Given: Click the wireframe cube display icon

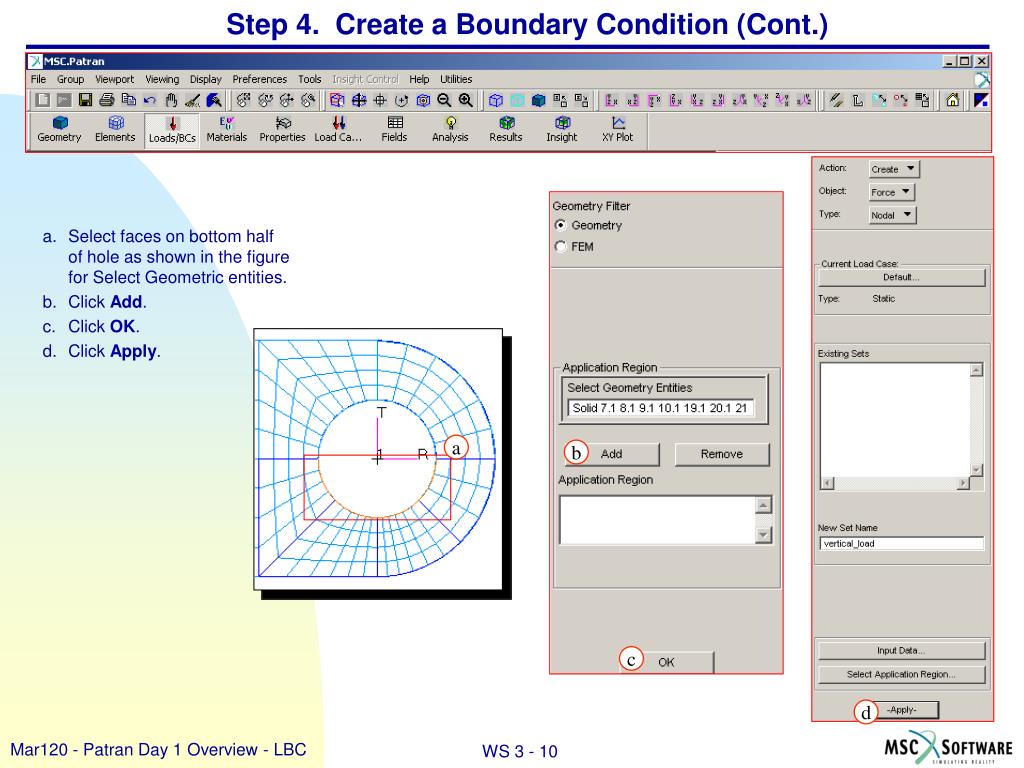Looking at the screenshot, I should click(x=496, y=100).
